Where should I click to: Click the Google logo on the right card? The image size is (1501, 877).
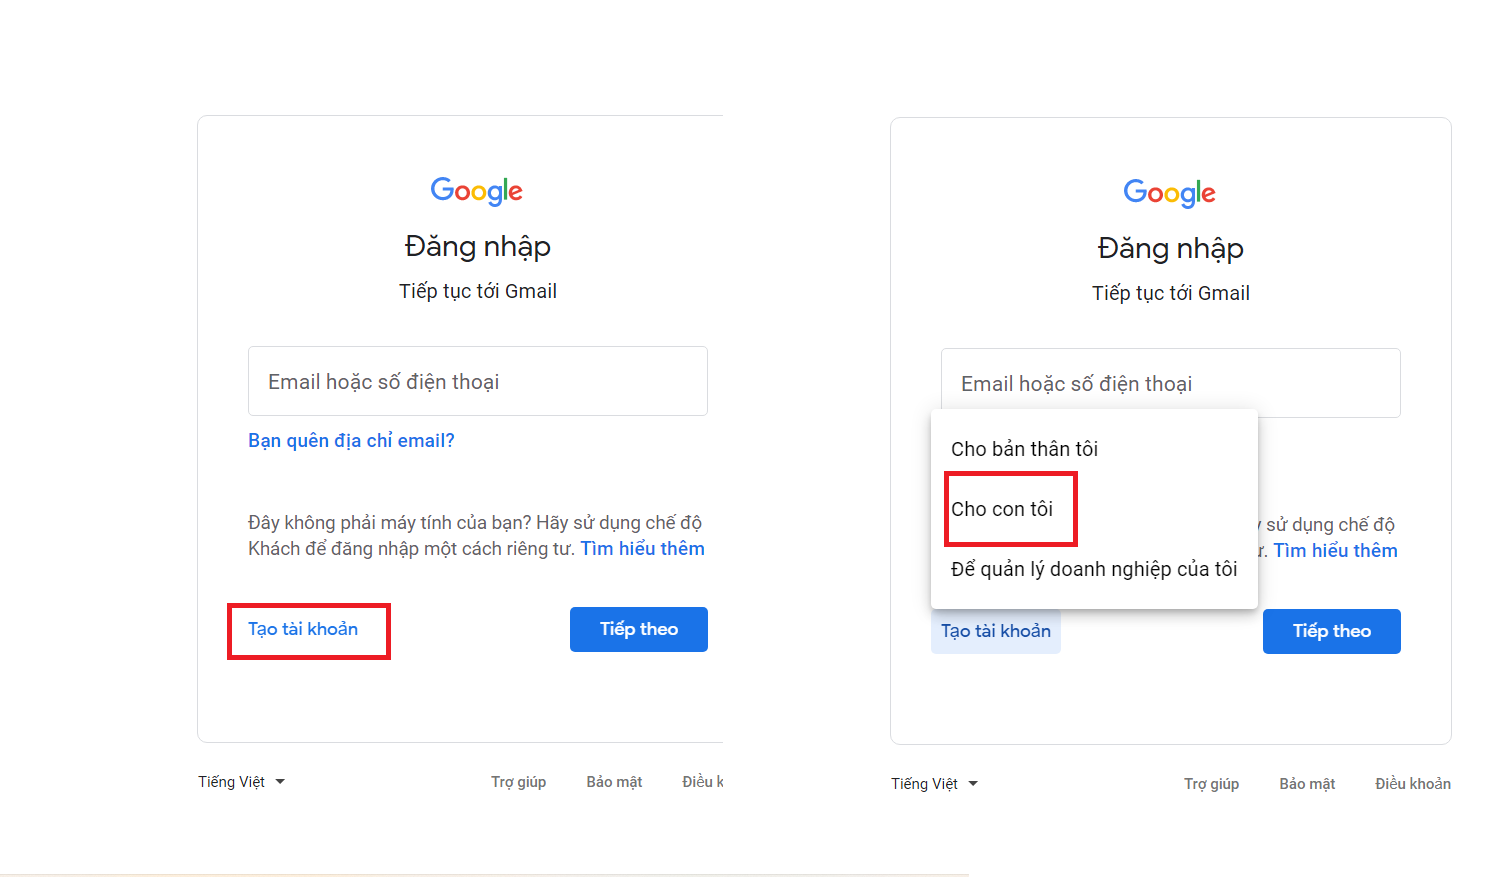click(1170, 193)
